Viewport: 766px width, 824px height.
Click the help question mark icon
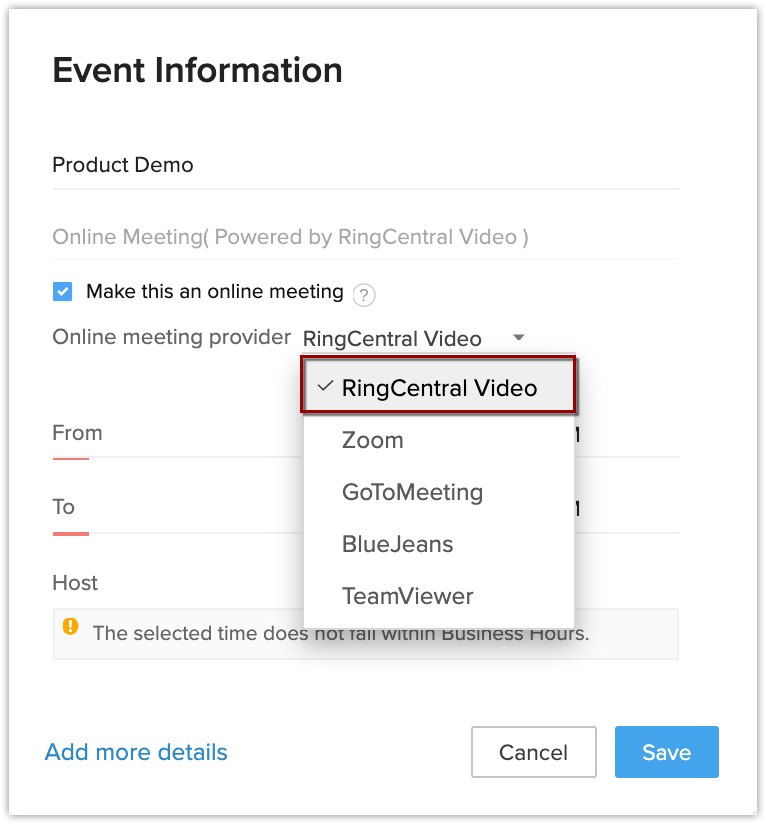(x=364, y=294)
